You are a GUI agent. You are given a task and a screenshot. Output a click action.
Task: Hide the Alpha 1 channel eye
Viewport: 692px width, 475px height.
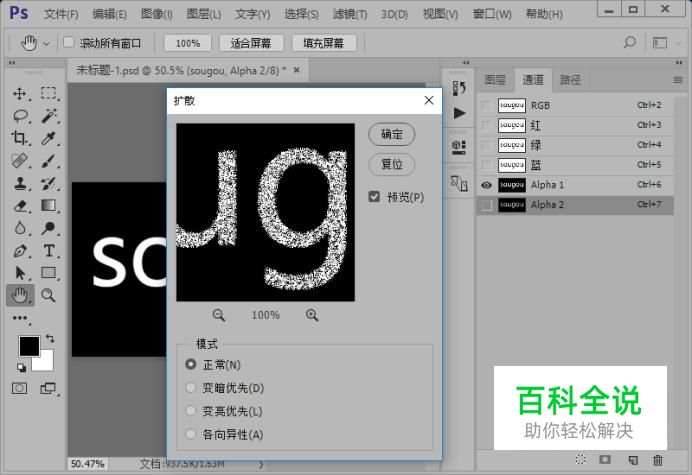point(486,185)
